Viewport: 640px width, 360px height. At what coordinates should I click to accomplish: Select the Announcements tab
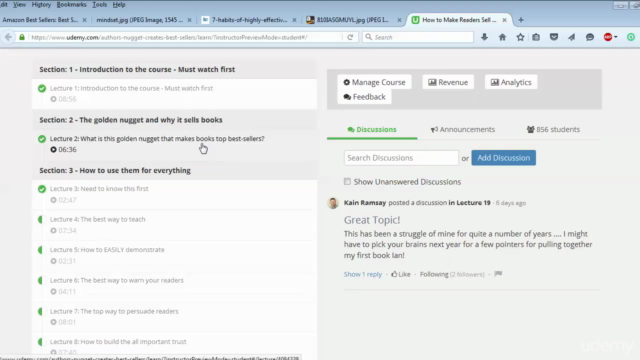pyautogui.click(x=462, y=129)
